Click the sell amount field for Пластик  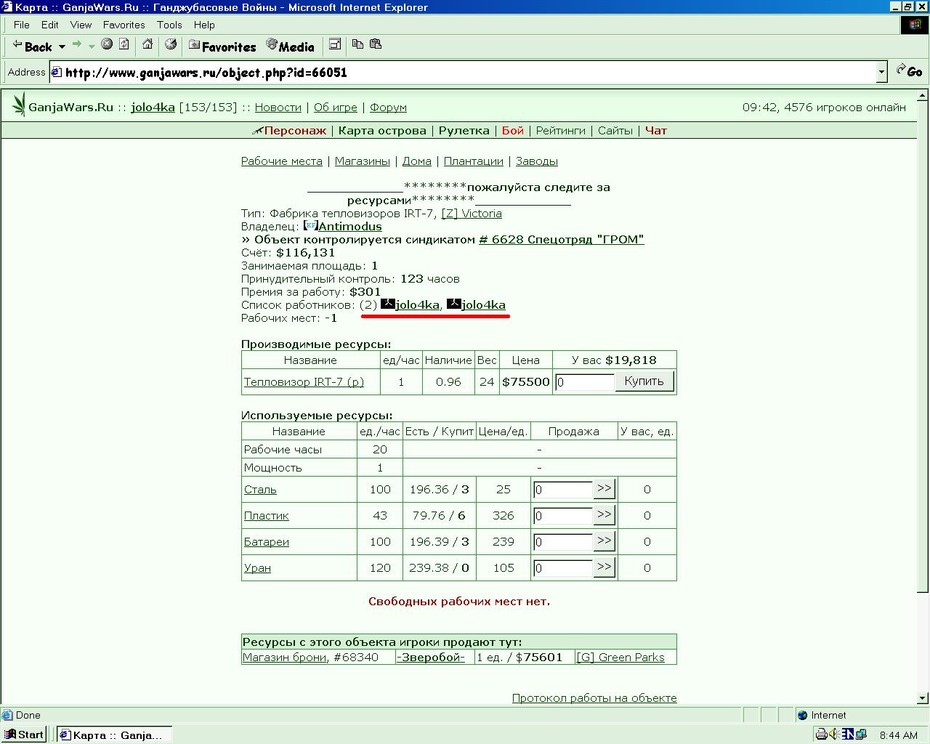coord(562,516)
